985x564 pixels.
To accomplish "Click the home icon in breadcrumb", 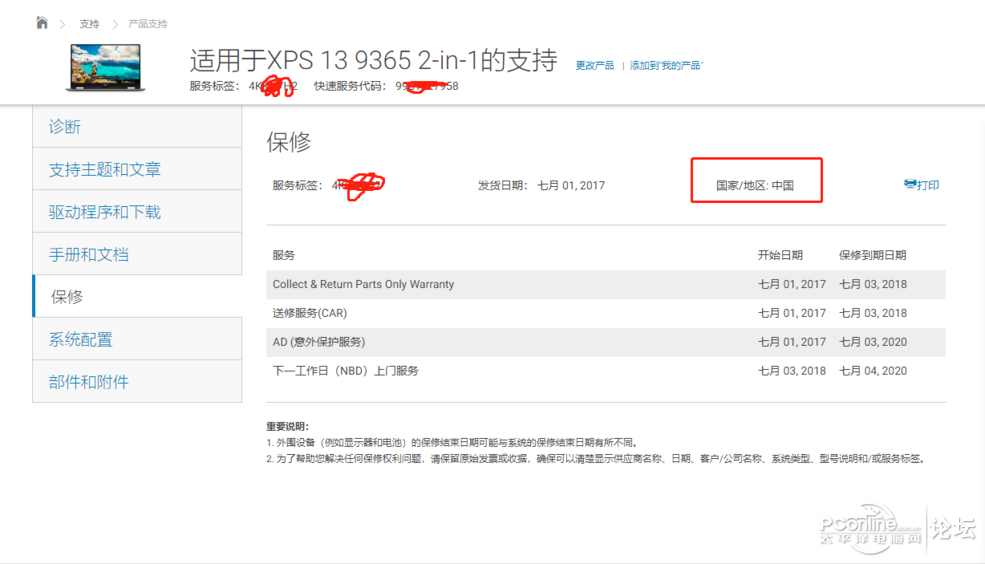I will pyautogui.click(x=42, y=23).
